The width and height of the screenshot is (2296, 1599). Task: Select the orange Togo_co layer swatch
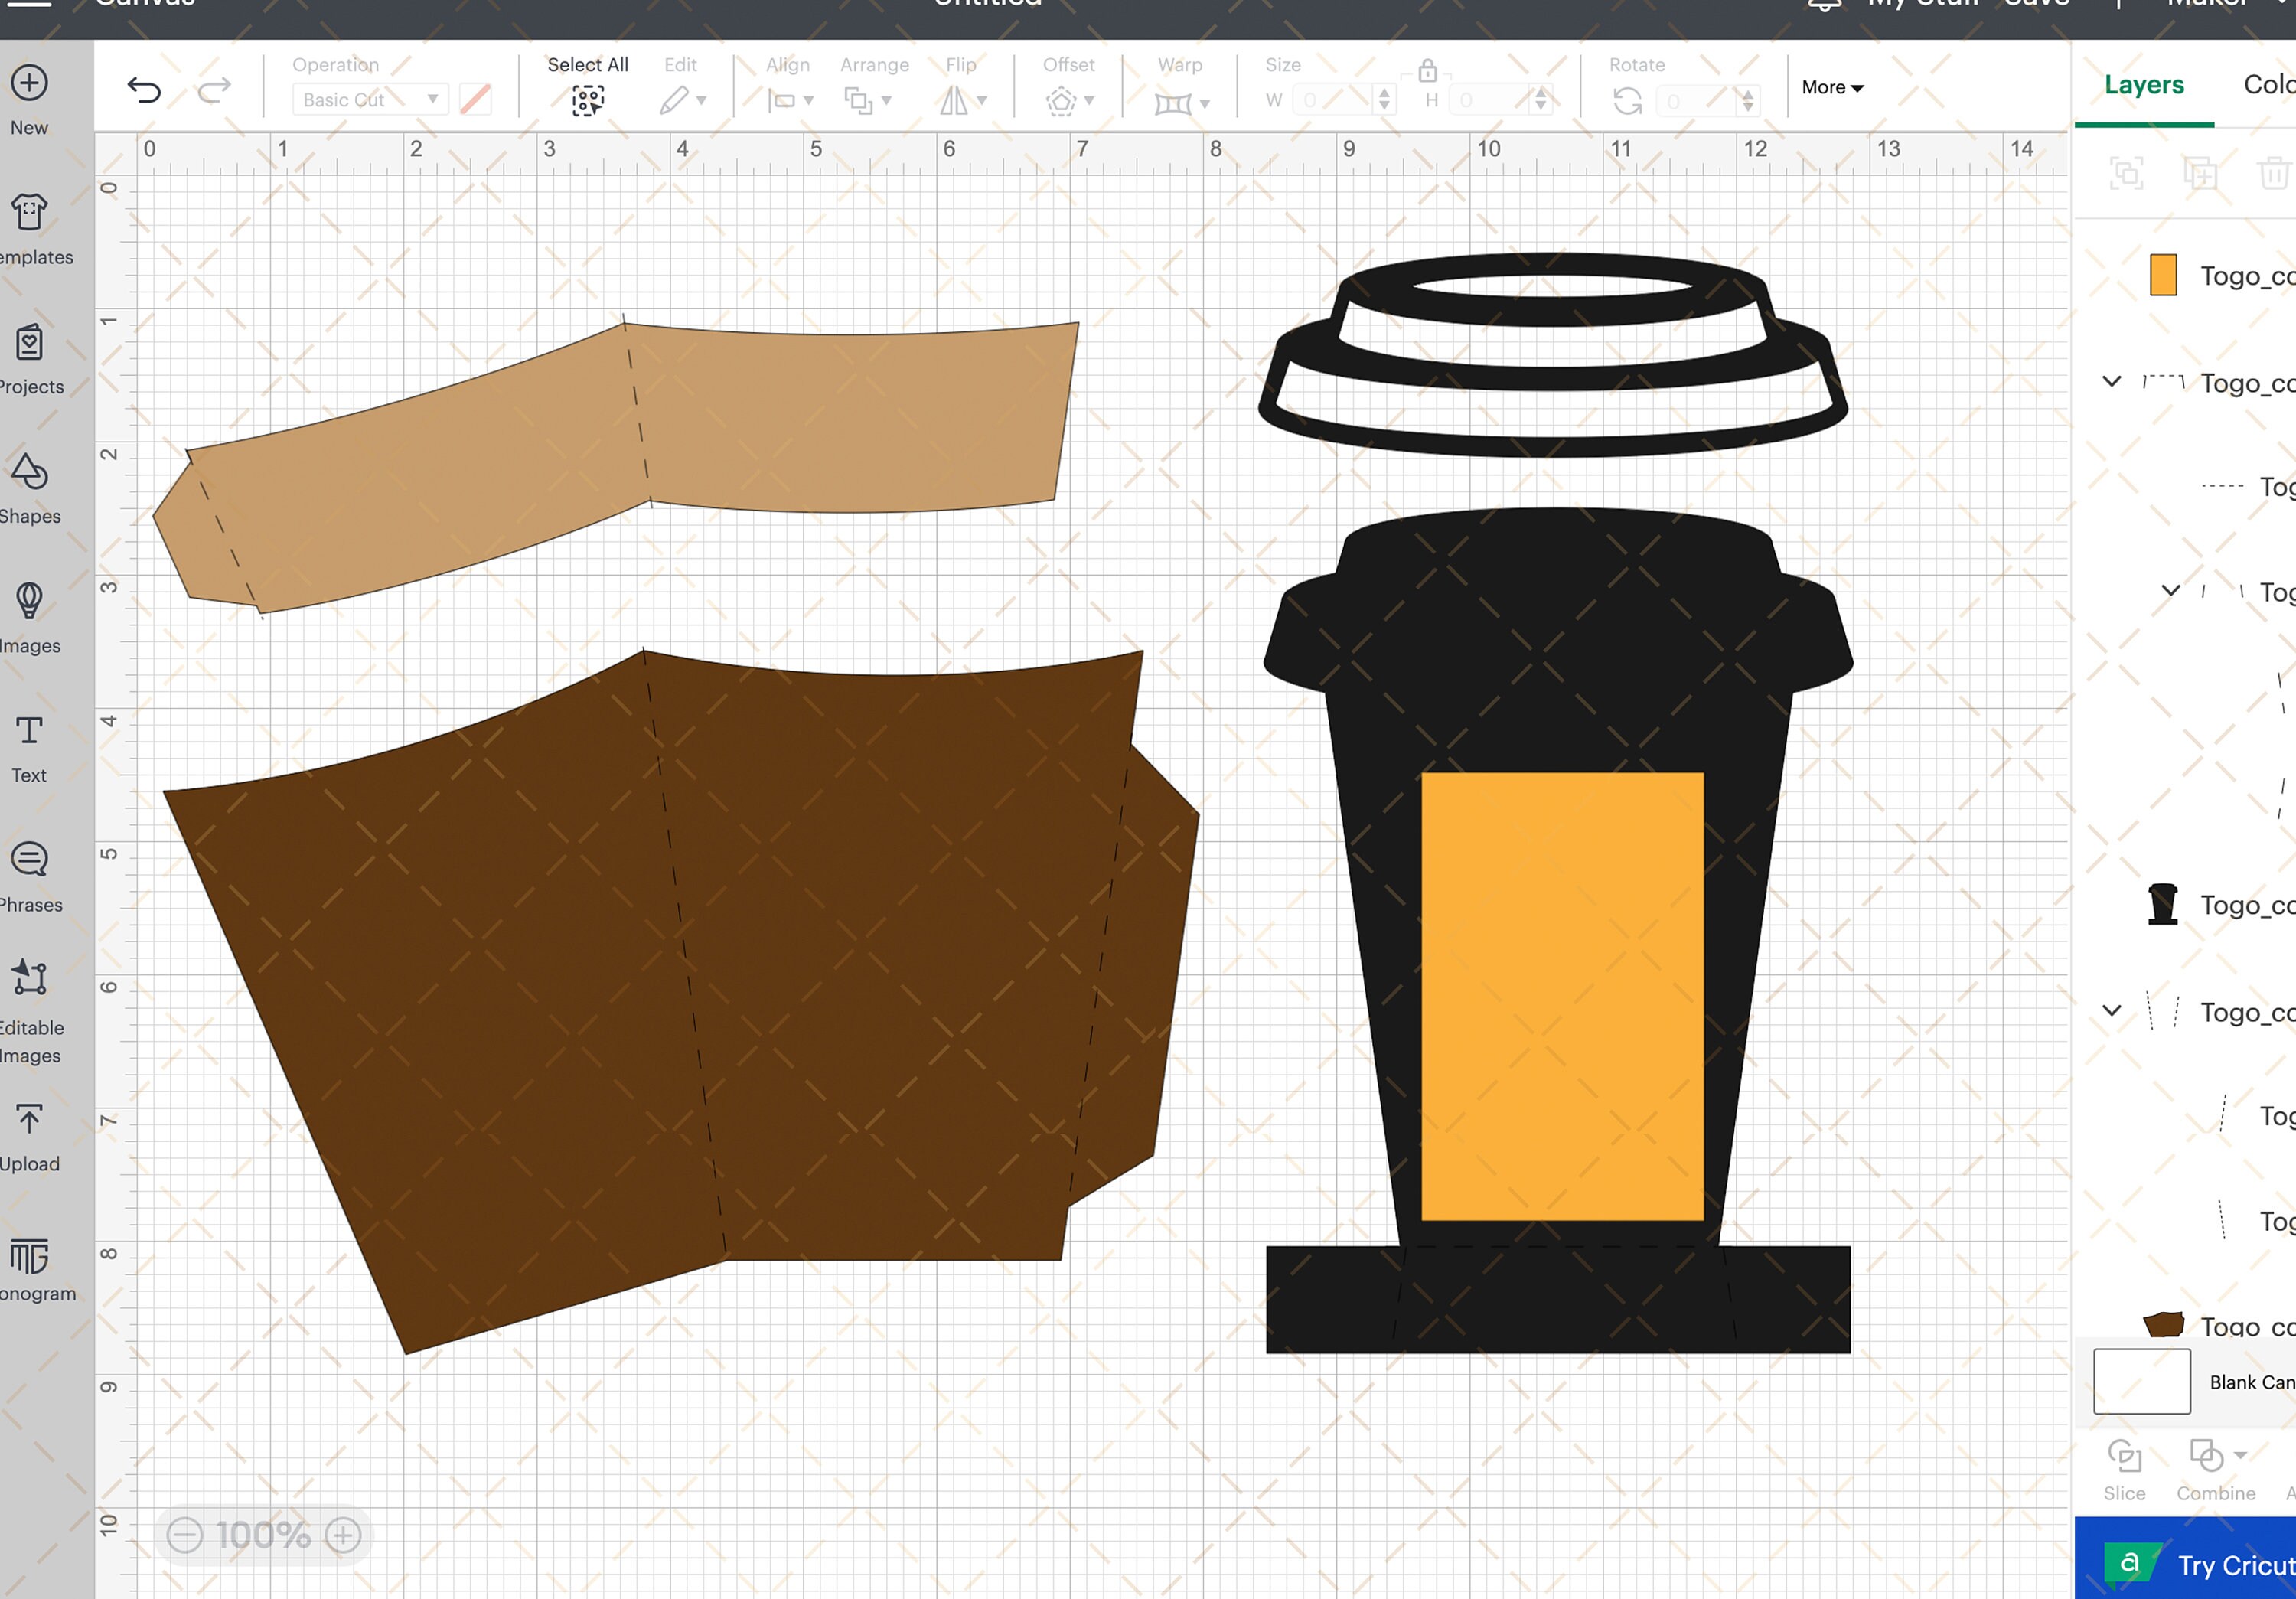coord(2162,275)
